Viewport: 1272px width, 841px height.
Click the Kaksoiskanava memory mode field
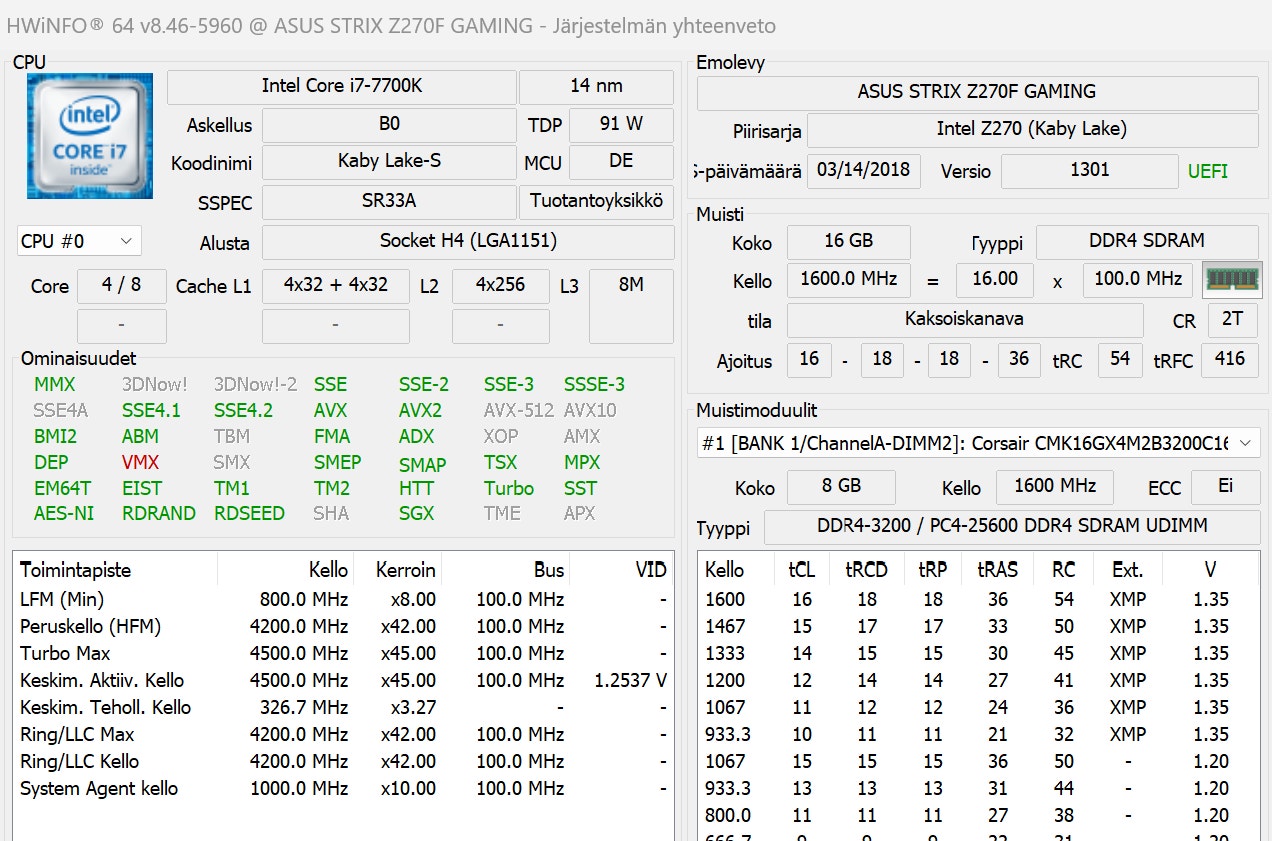pyautogui.click(x=965, y=320)
